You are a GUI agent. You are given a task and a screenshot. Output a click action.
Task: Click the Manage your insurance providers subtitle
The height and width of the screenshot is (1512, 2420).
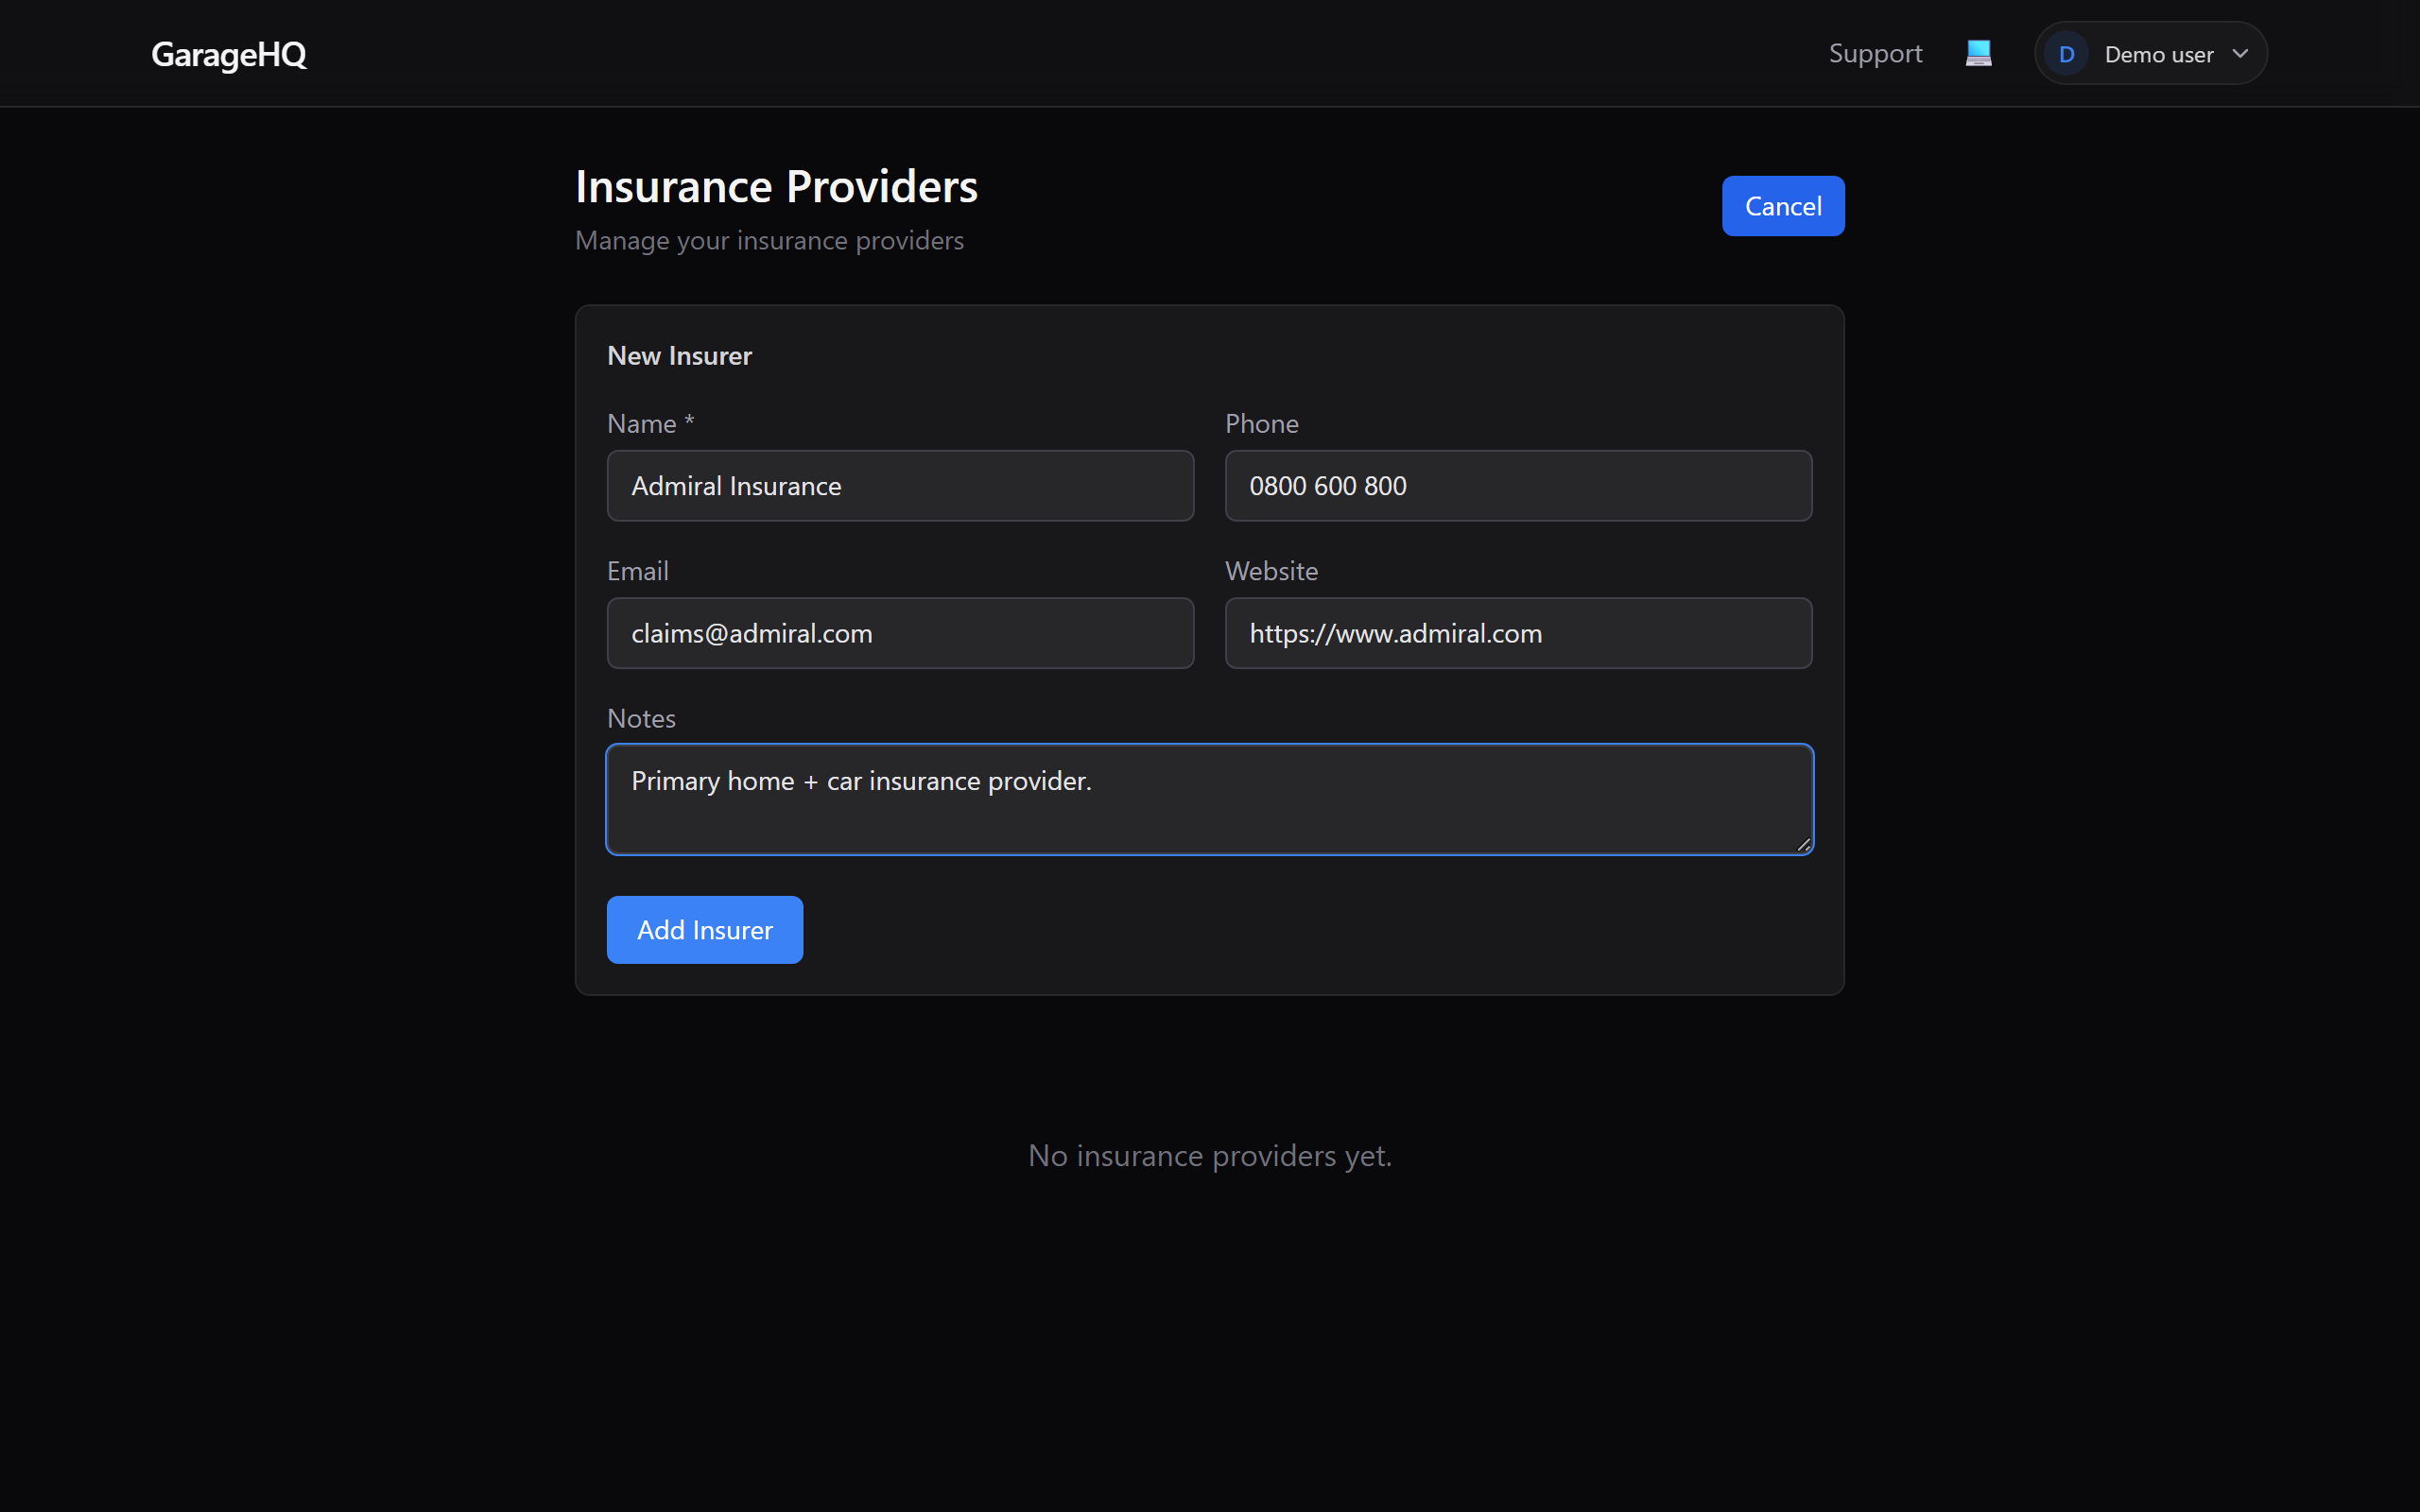[769, 240]
